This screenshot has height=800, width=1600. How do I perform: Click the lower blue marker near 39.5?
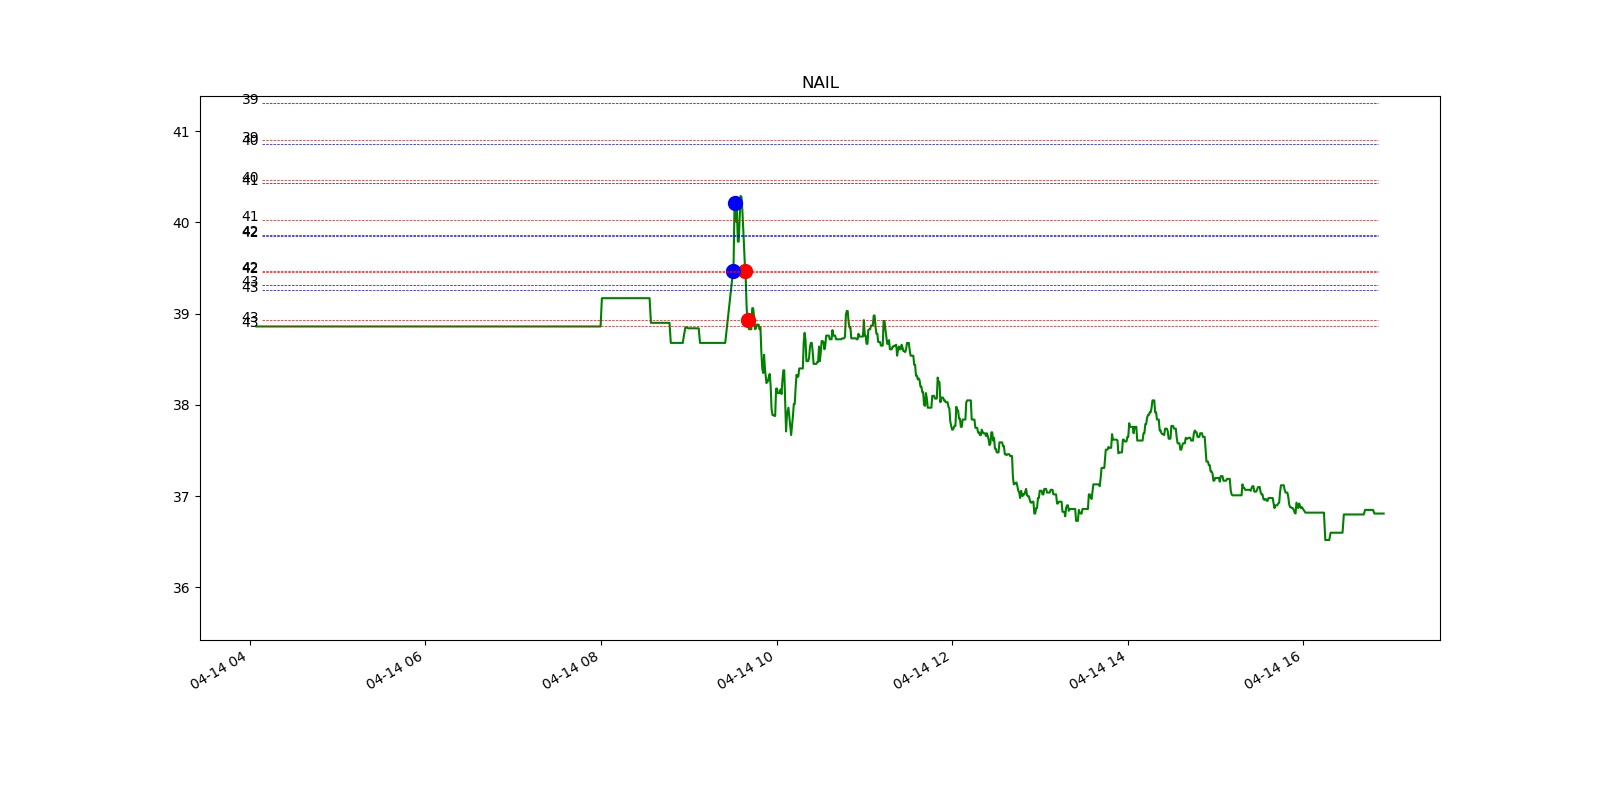(733, 271)
